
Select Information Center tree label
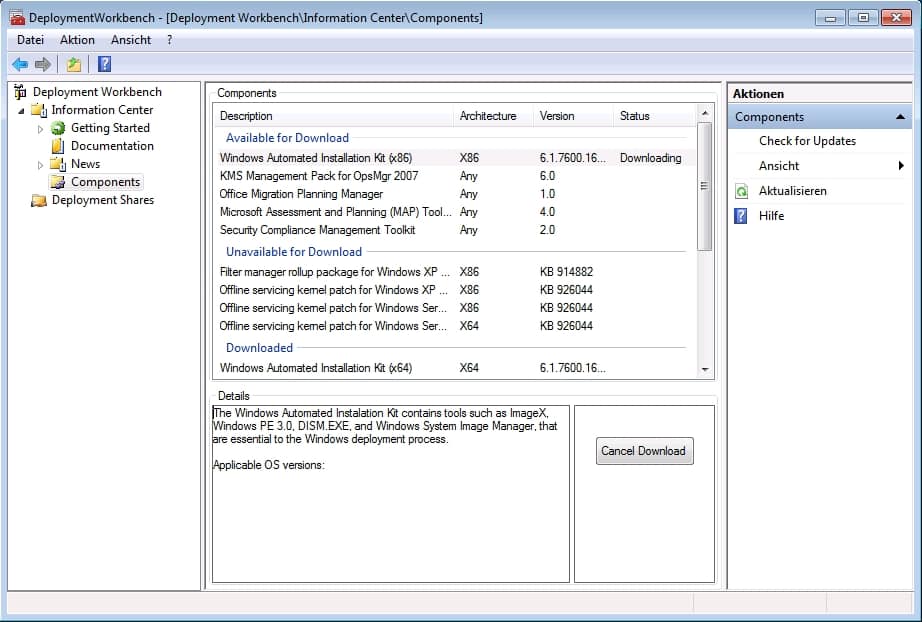[102, 110]
